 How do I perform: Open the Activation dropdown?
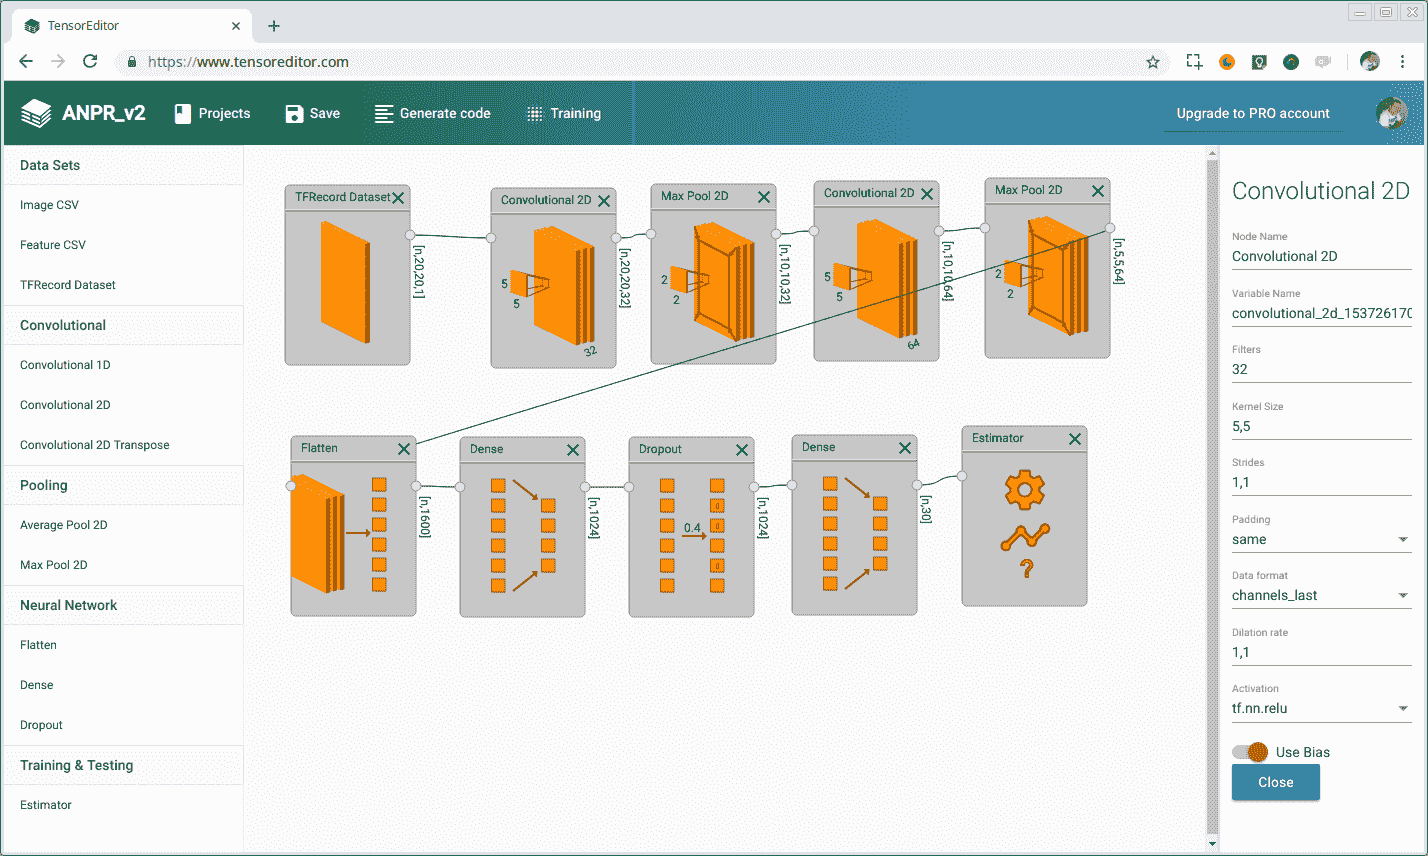coord(1320,709)
